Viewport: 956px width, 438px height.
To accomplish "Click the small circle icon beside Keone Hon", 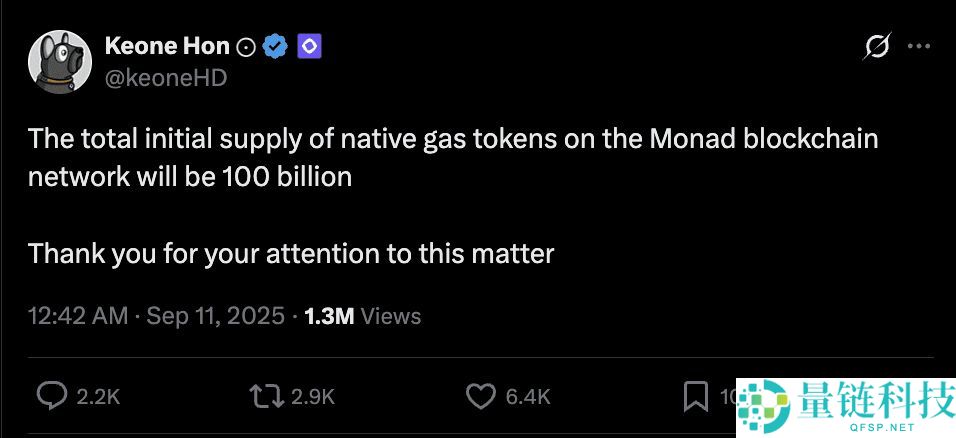I will click(246, 47).
